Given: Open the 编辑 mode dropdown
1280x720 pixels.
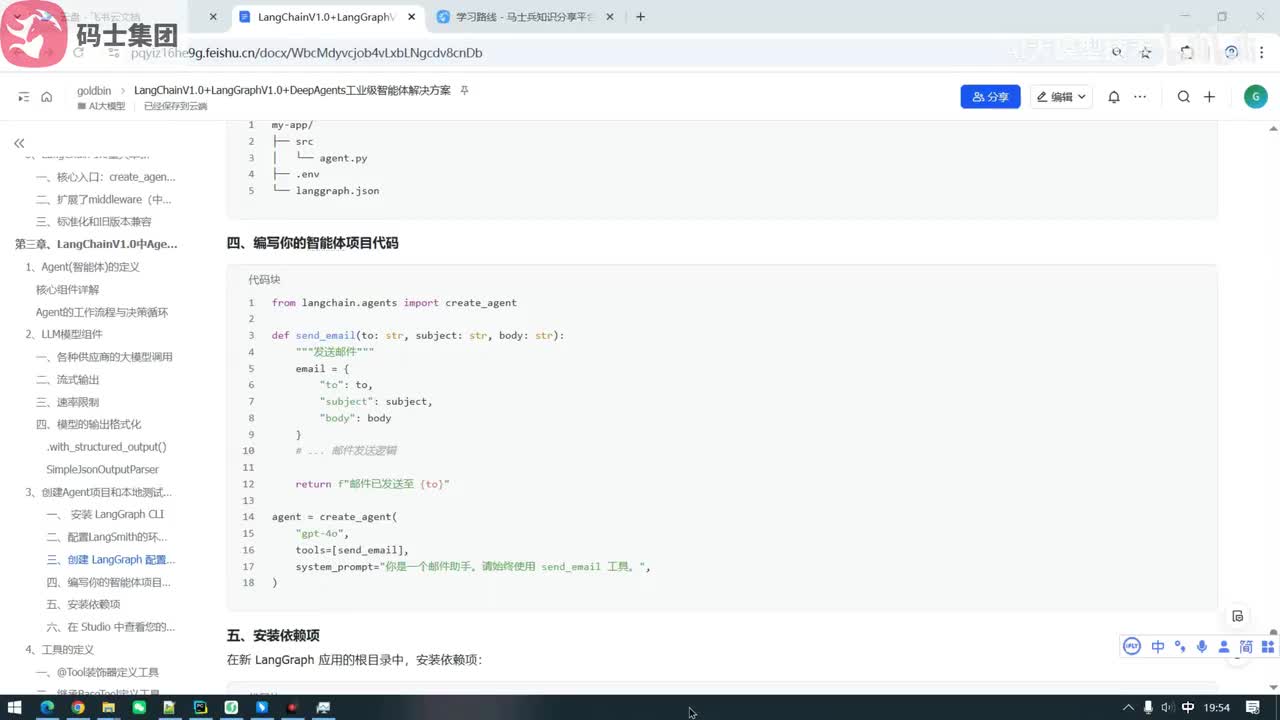Looking at the screenshot, I should (1062, 97).
